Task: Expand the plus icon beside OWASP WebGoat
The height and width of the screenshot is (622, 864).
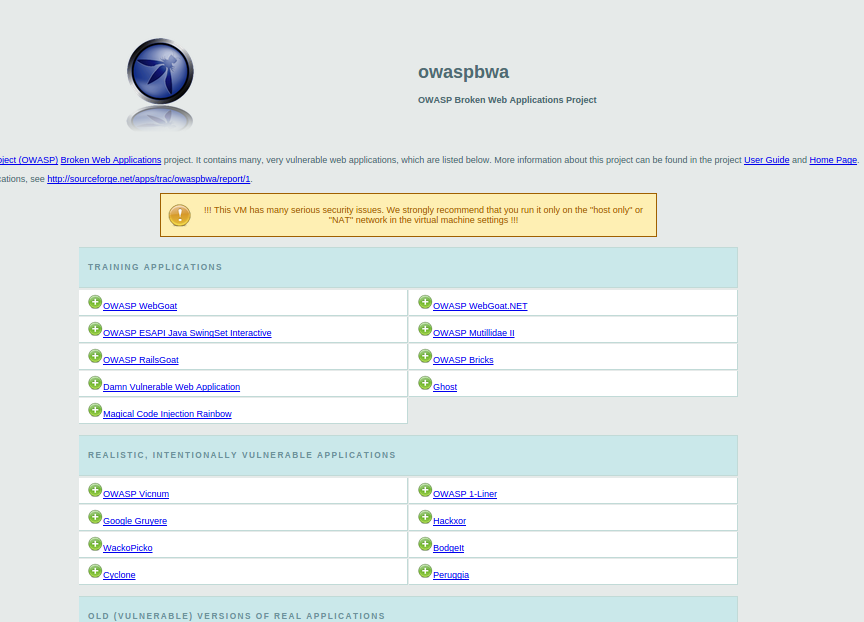Action: pos(95,302)
